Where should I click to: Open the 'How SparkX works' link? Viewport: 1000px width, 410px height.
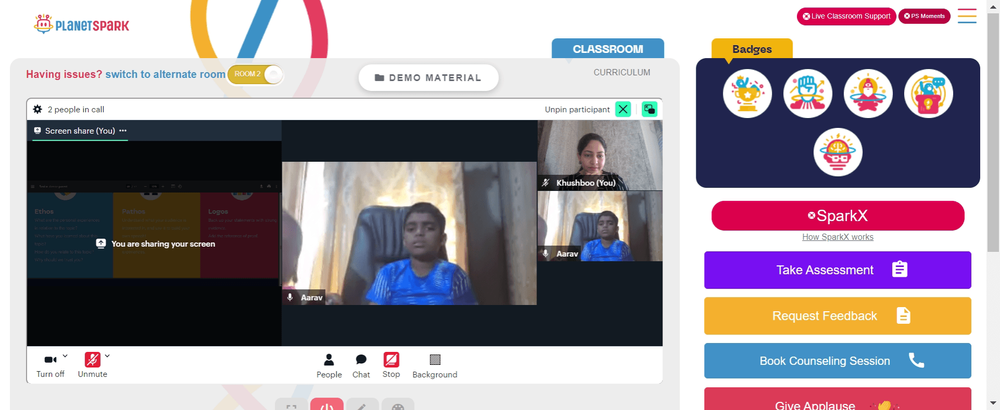(837, 237)
